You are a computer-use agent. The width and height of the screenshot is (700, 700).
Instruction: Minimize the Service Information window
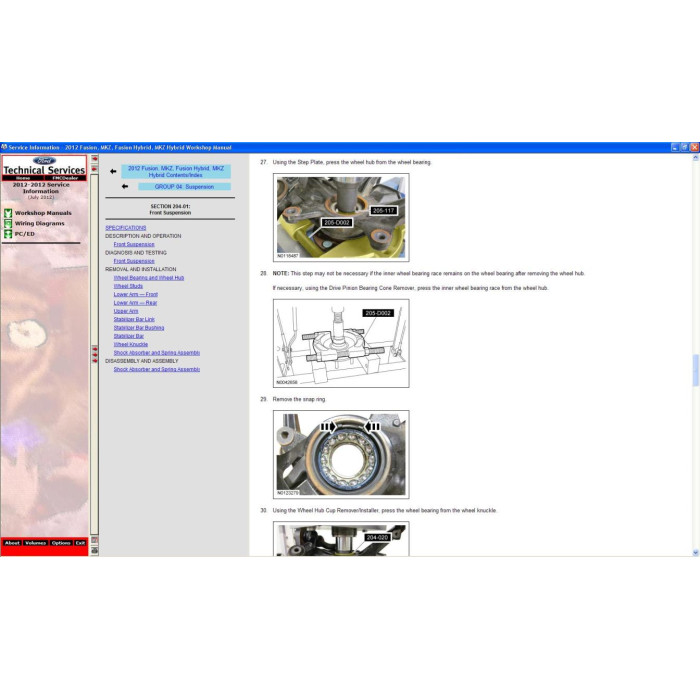[x=675, y=147]
